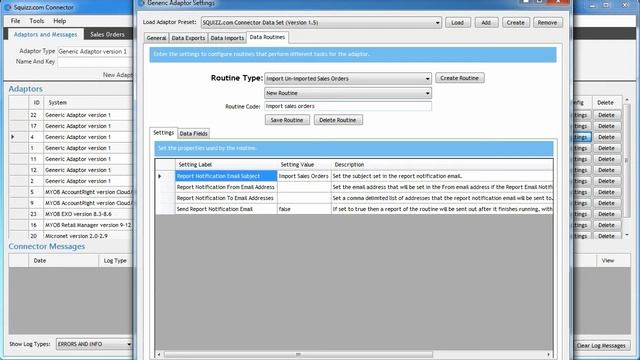Select the General tab
The height and width of the screenshot is (360, 640).
(156, 38)
